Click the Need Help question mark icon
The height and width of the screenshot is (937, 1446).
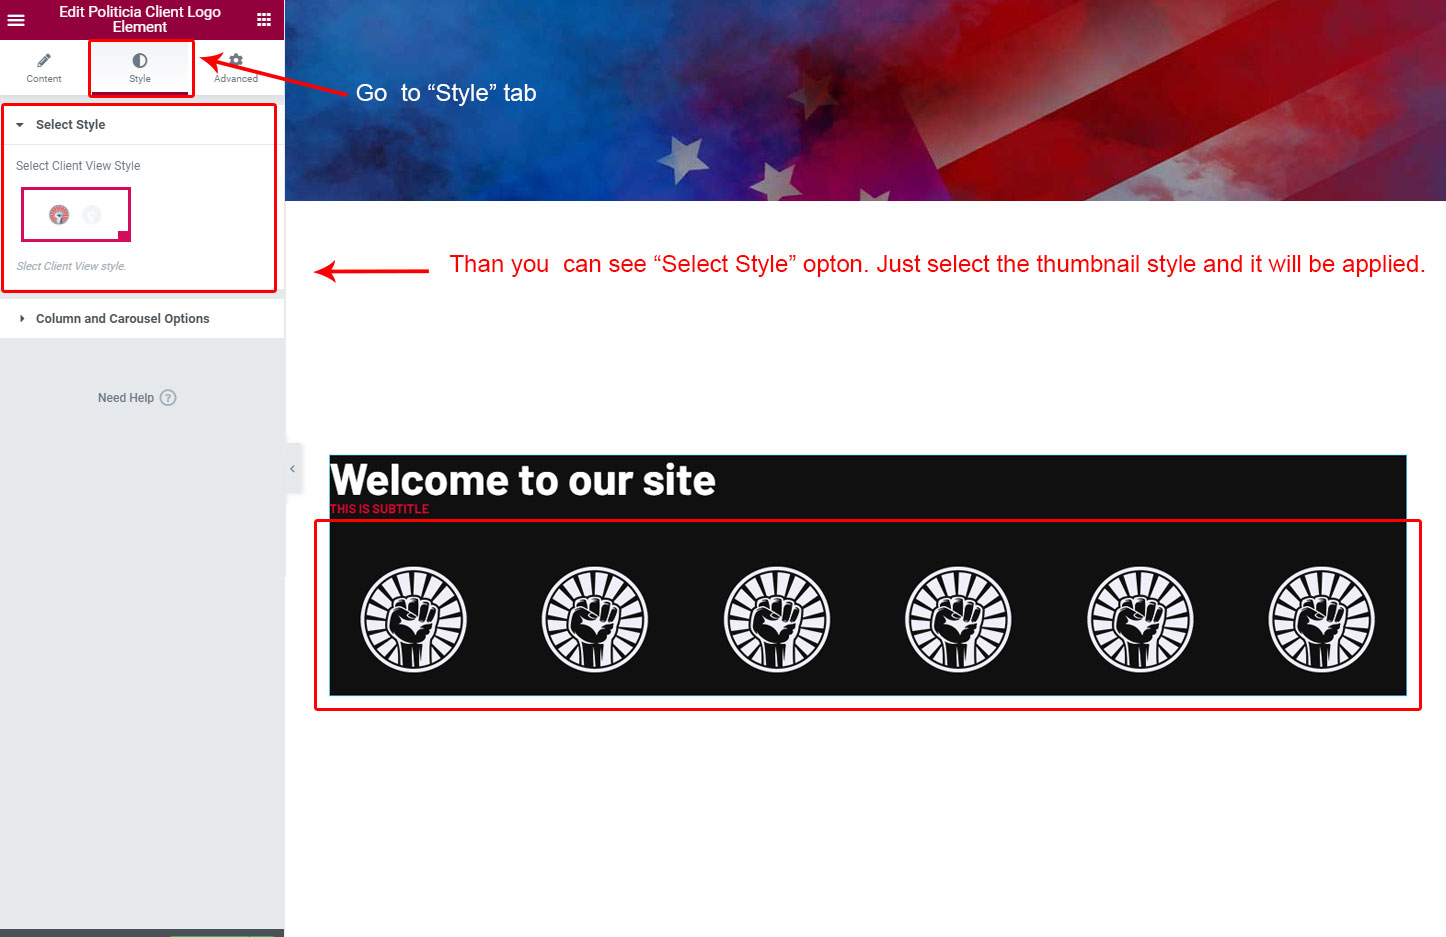pos(168,398)
